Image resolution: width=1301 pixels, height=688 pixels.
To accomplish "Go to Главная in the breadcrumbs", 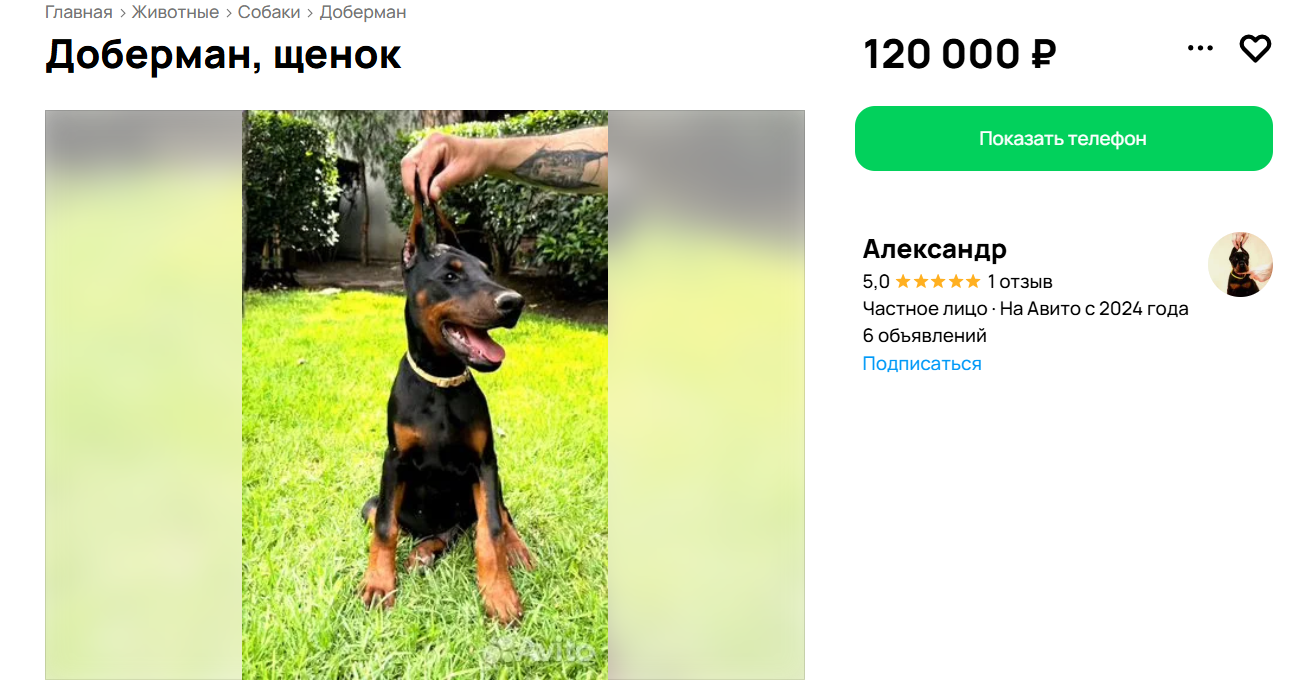I will click(79, 12).
